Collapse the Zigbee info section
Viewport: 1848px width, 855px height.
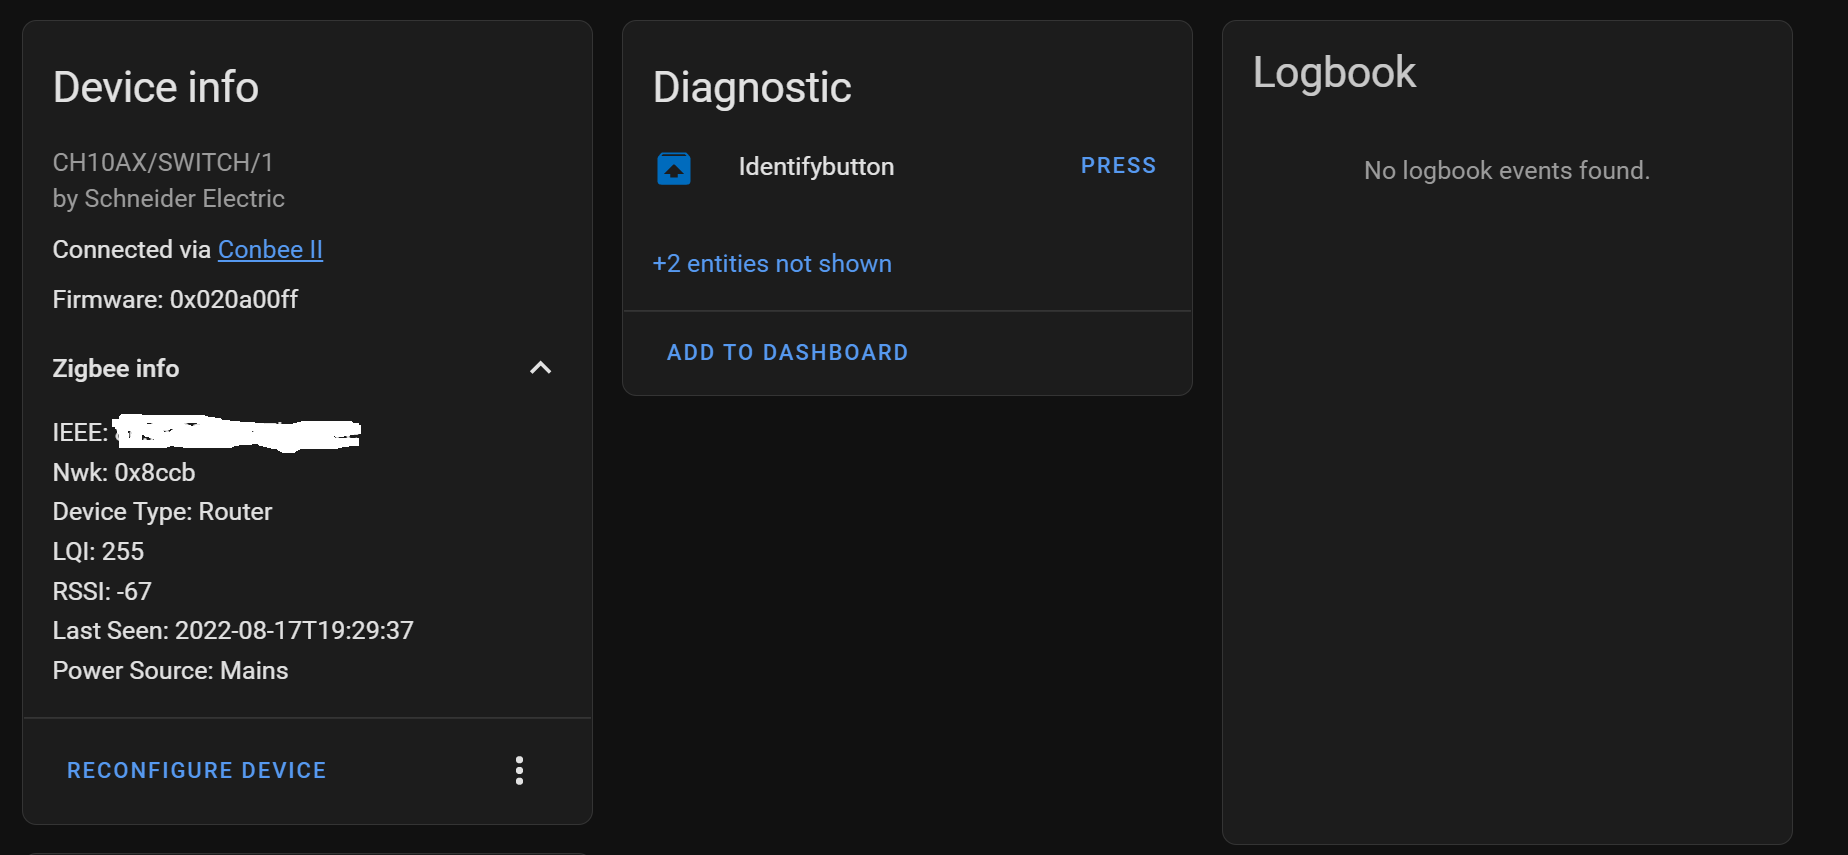pyautogui.click(x=540, y=368)
